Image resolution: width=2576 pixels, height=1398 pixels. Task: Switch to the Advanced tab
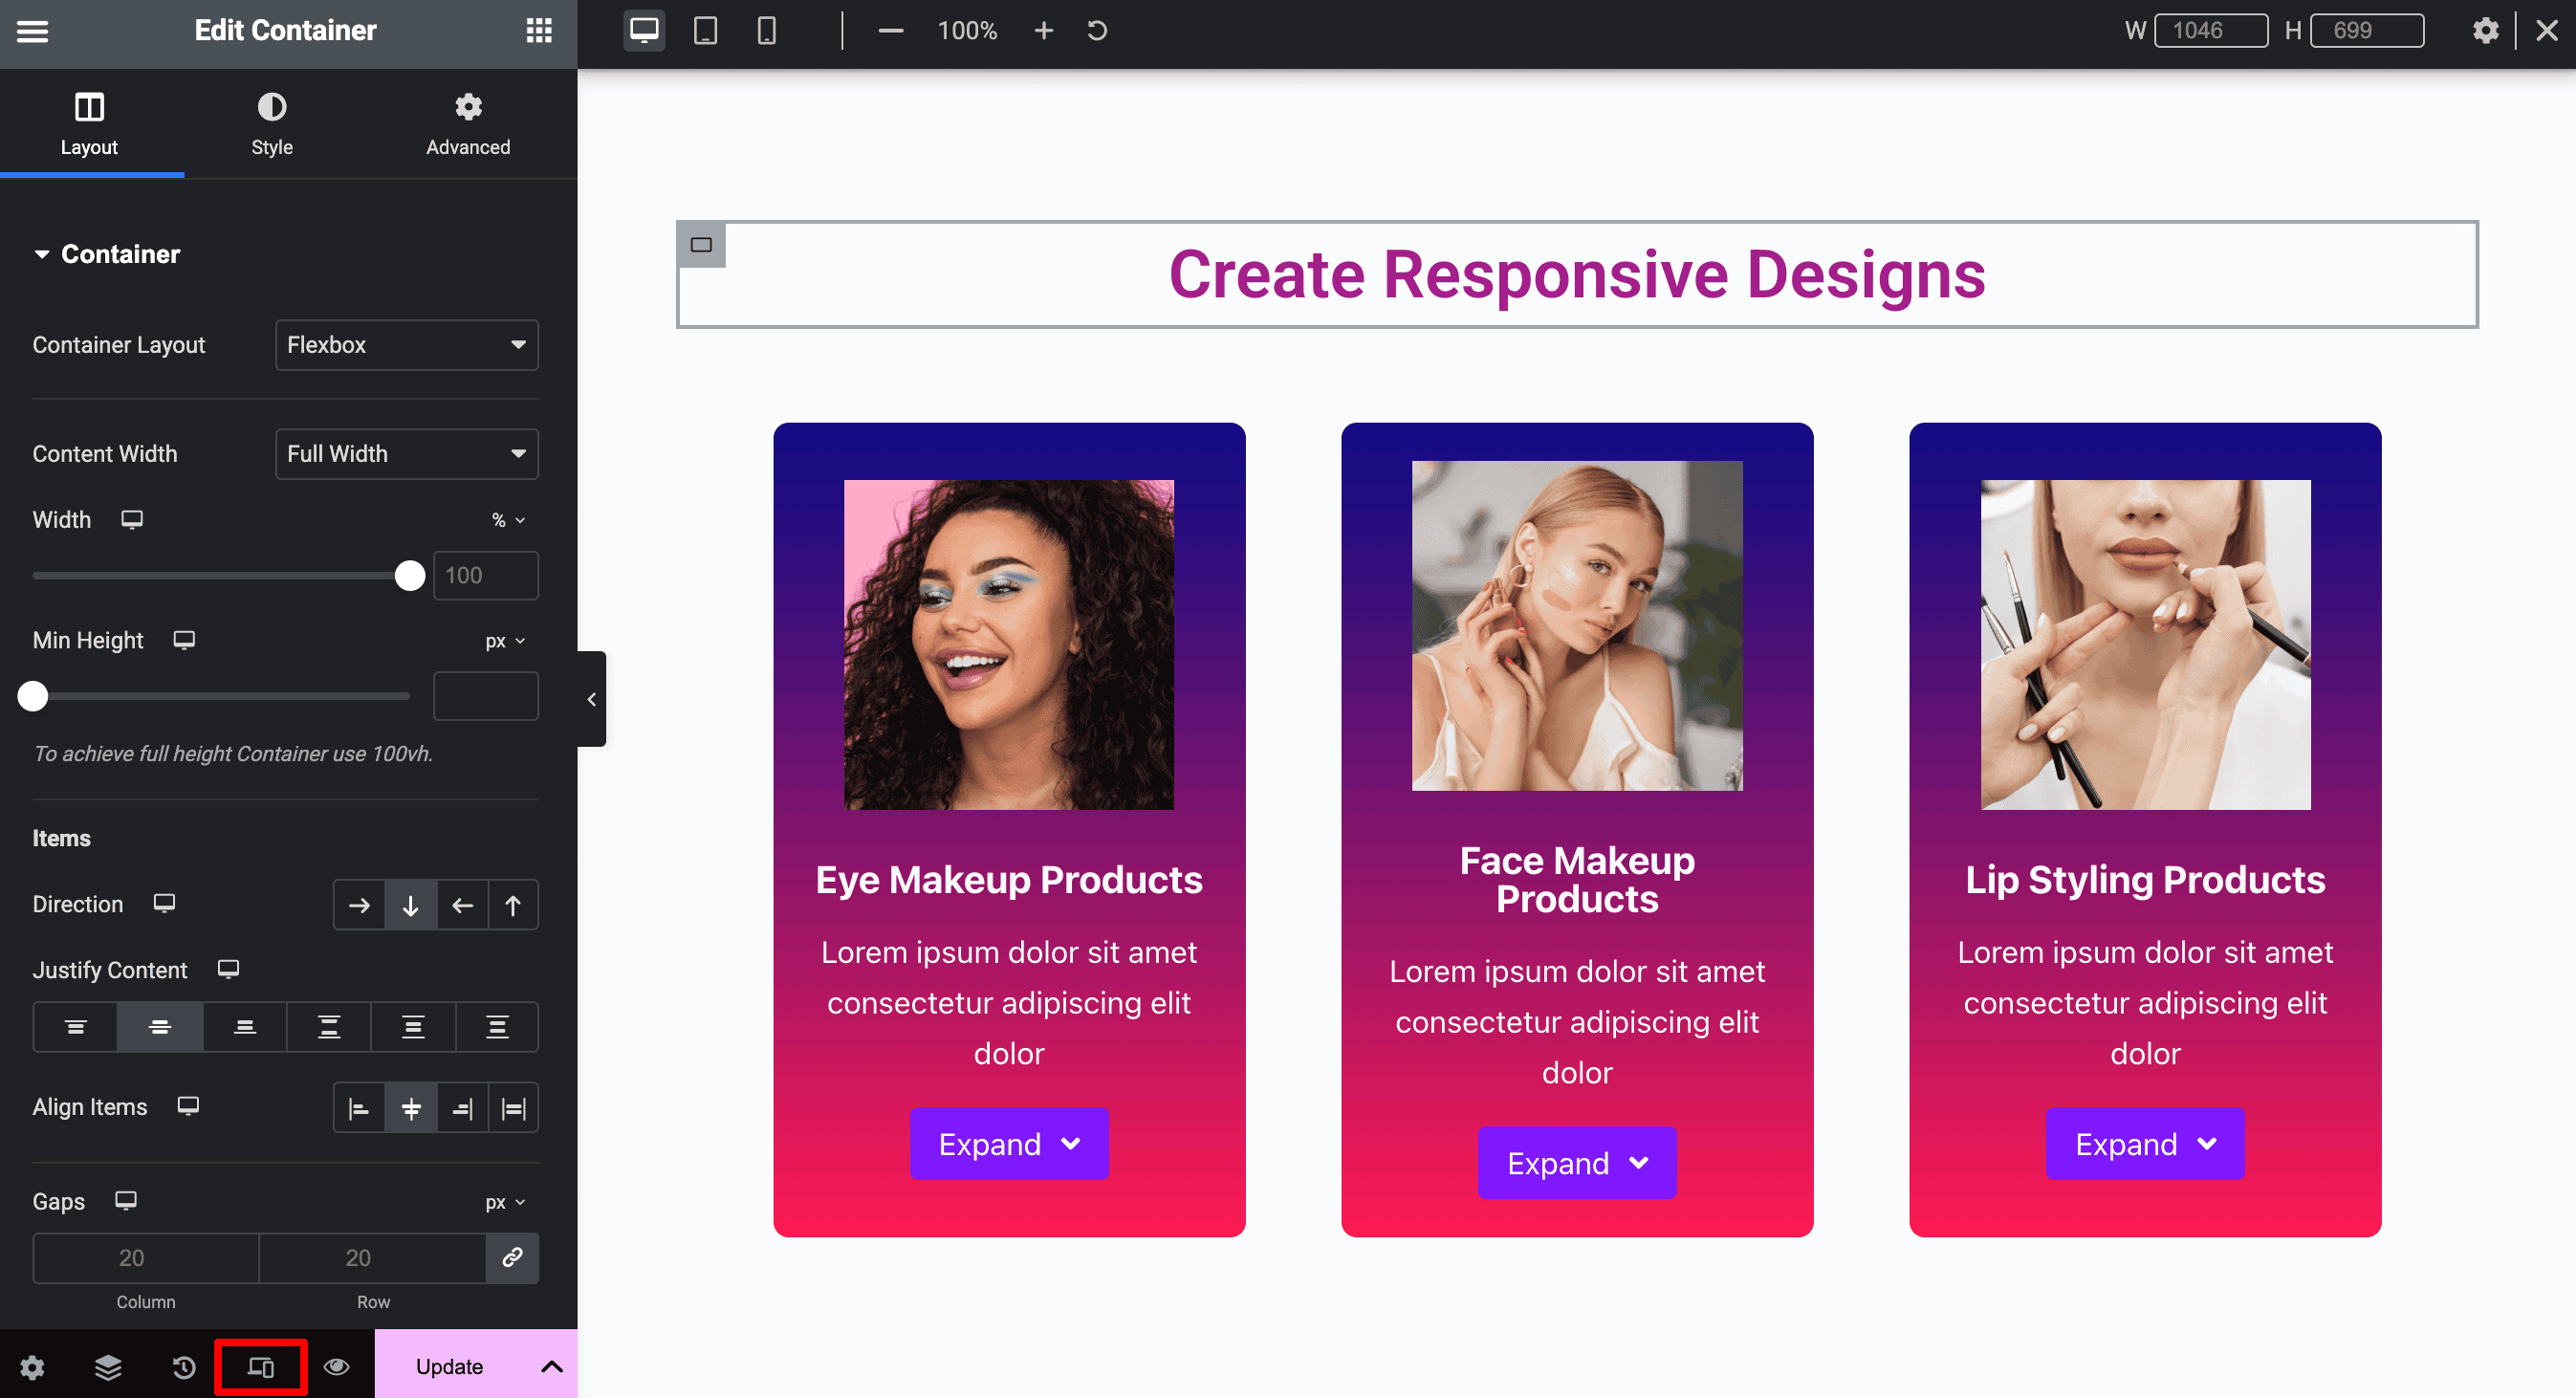click(x=468, y=124)
